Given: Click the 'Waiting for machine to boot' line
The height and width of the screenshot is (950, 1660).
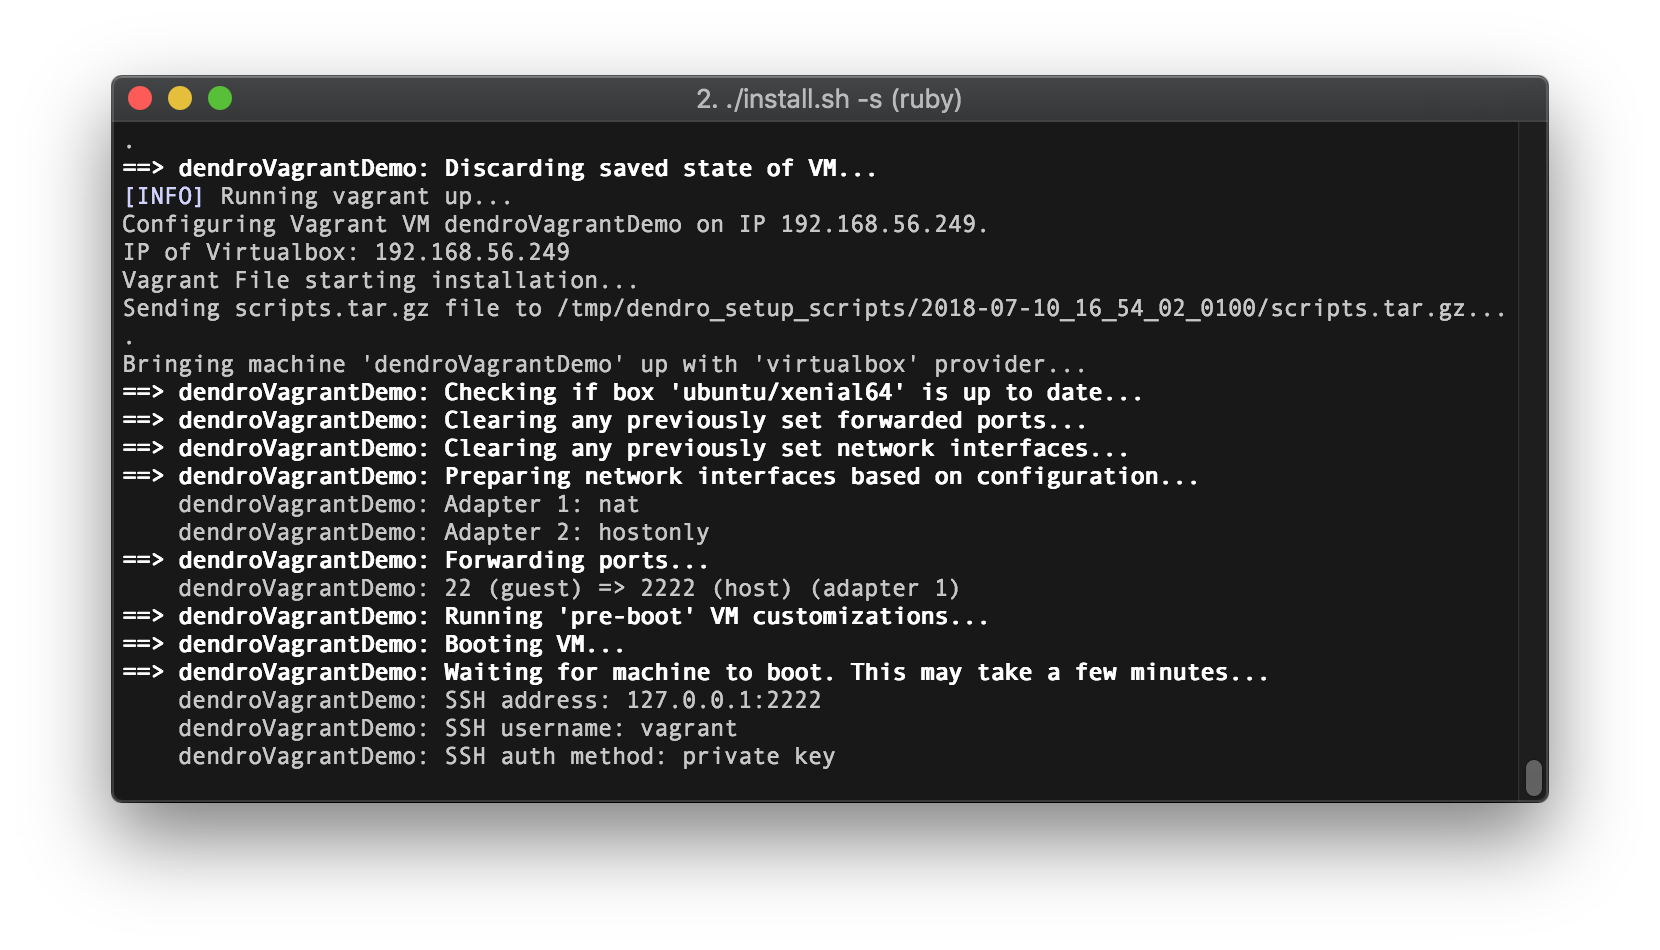Looking at the screenshot, I should 696,673.
